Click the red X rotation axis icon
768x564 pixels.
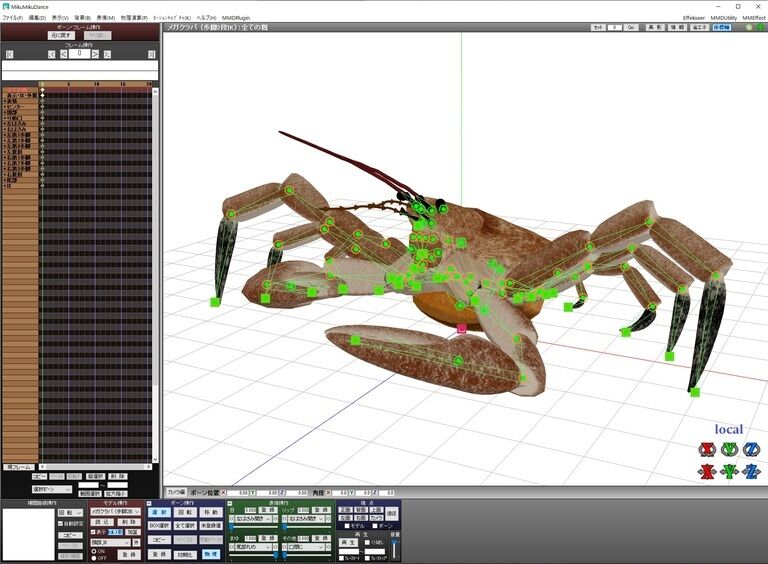pos(706,449)
